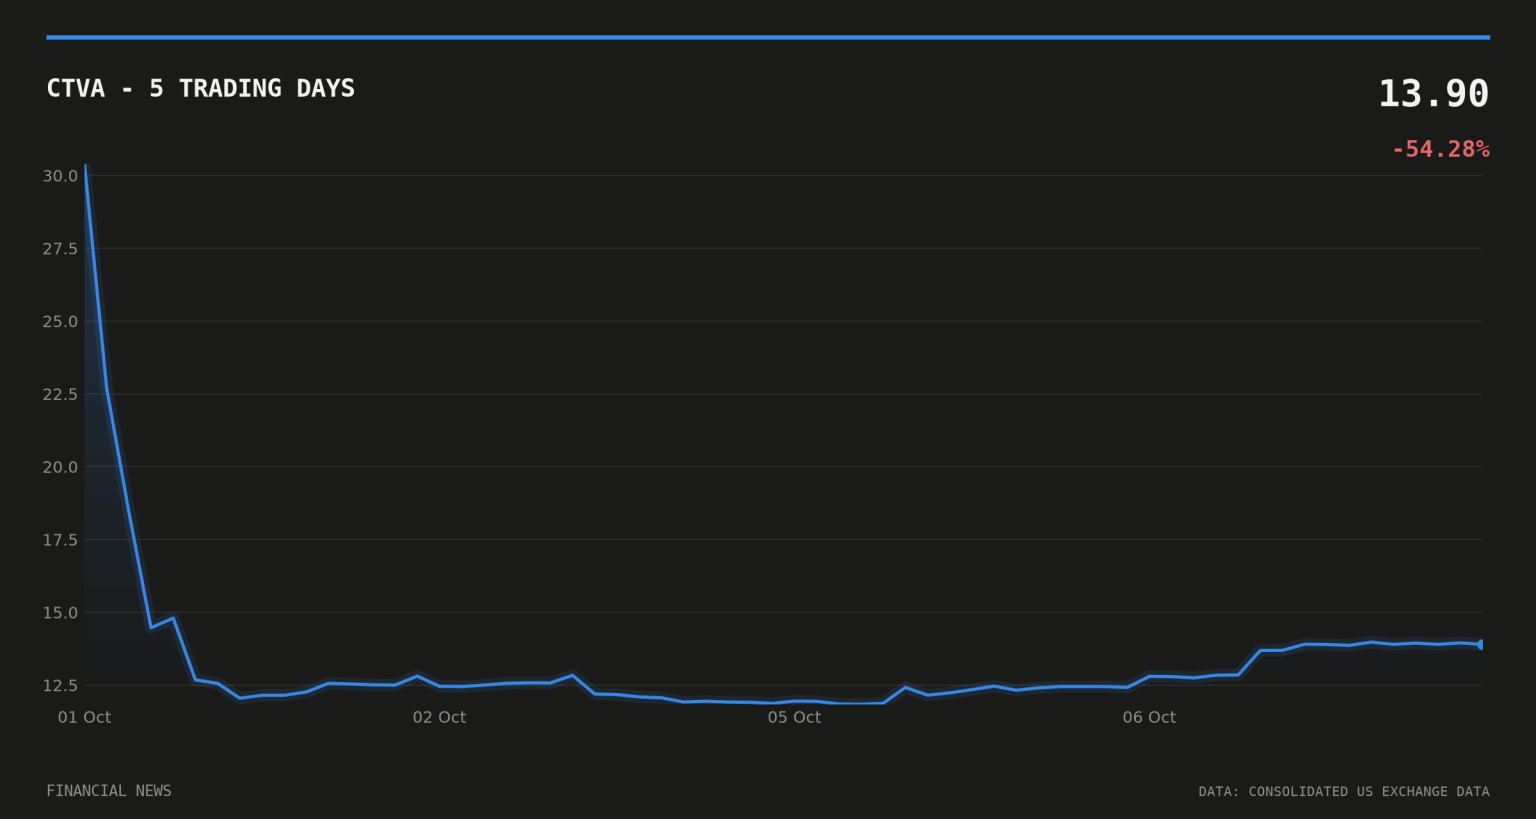Click the 27.5 y-axis label
This screenshot has height=819, width=1536.
coord(60,249)
